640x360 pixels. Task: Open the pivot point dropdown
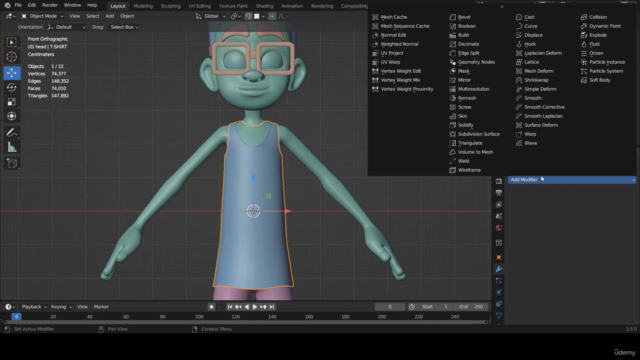click(236, 16)
